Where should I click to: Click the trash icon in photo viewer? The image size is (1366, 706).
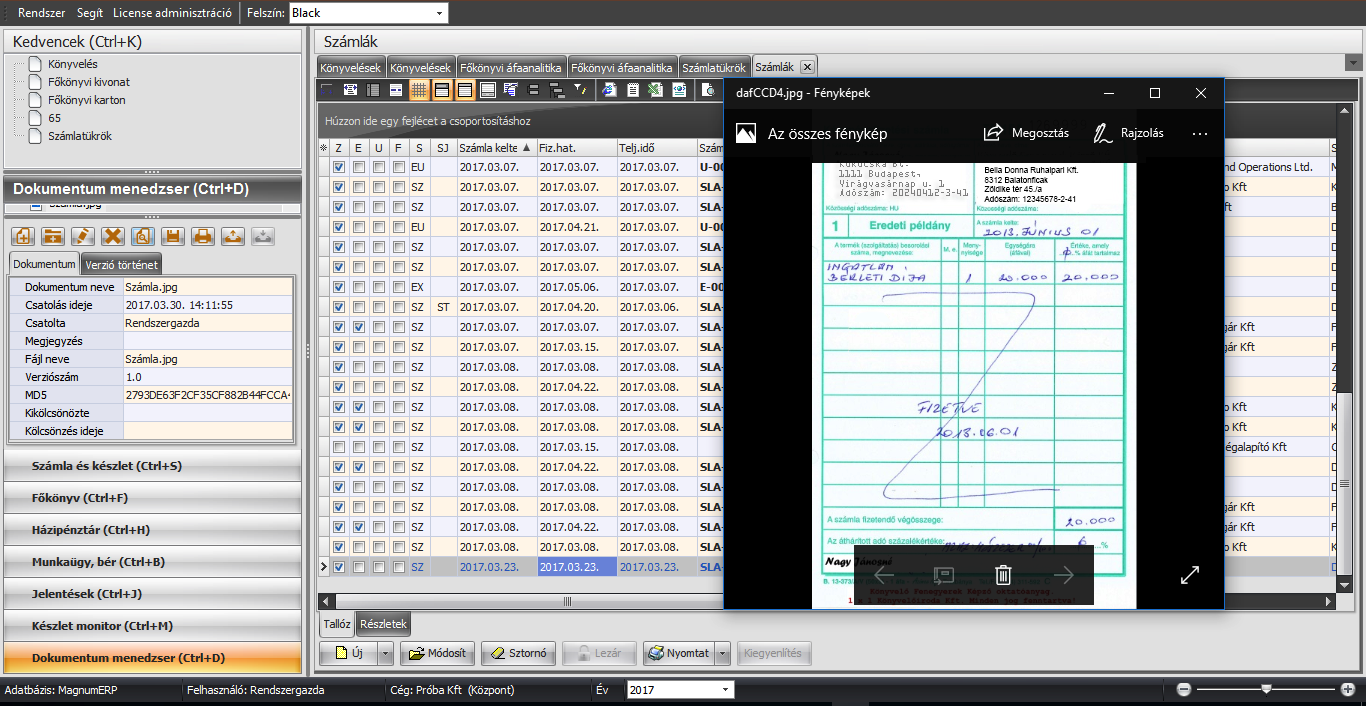click(x=1003, y=575)
